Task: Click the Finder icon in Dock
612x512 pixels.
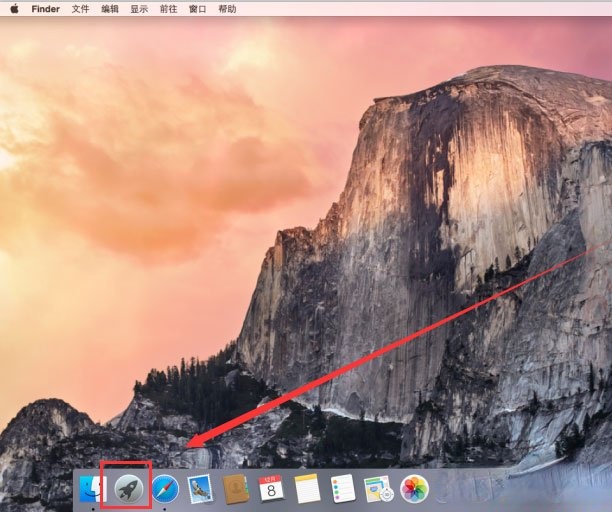Action: 92,488
